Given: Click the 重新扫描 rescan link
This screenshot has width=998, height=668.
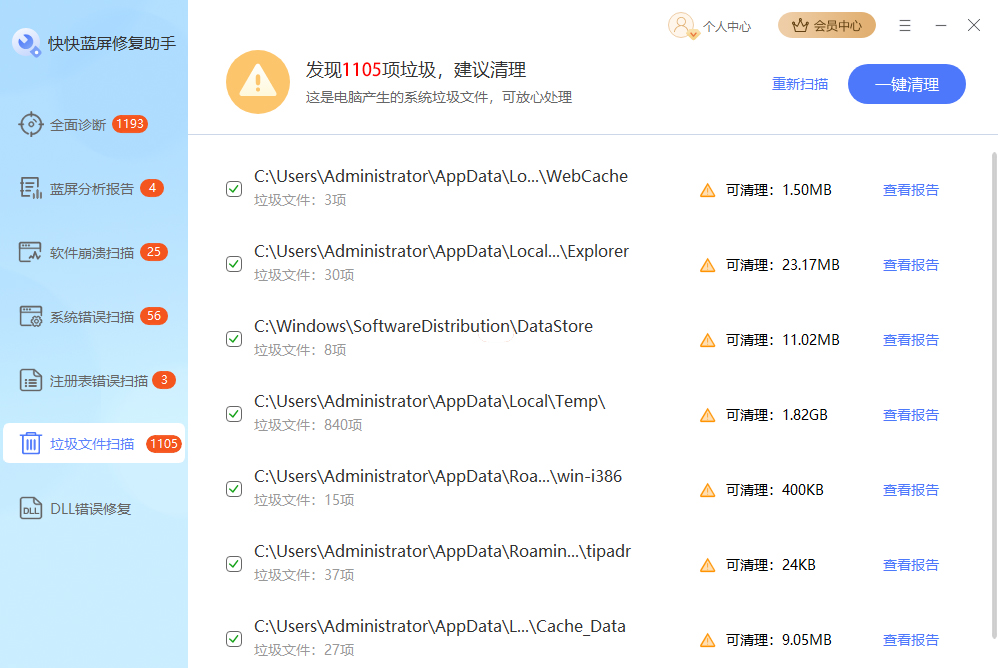Looking at the screenshot, I should point(800,84).
